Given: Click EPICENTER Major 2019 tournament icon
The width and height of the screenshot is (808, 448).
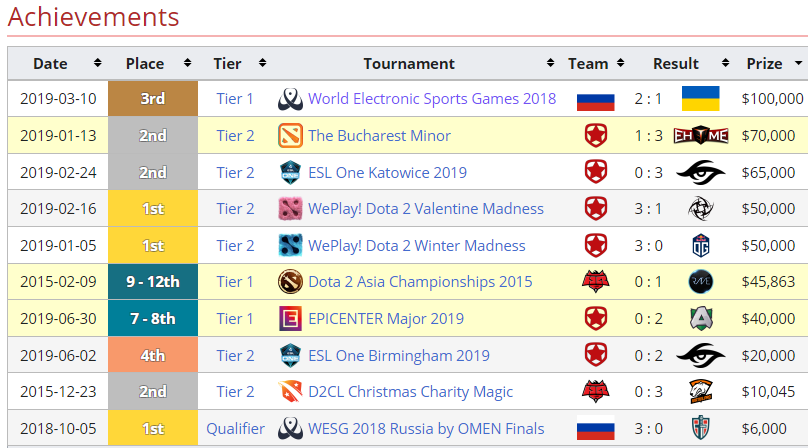Looking at the screenshot, I should coord(290,319).
